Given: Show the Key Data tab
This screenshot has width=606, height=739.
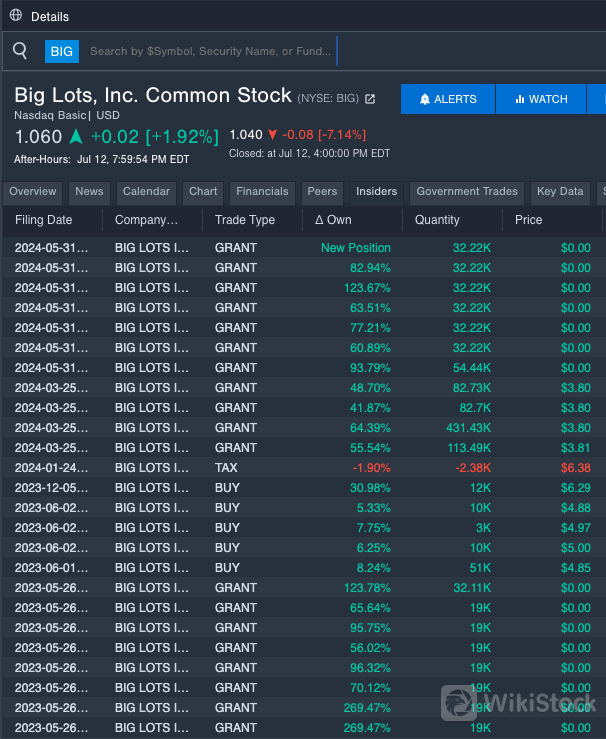Looking at the screenshot, I should click(560, 192).
